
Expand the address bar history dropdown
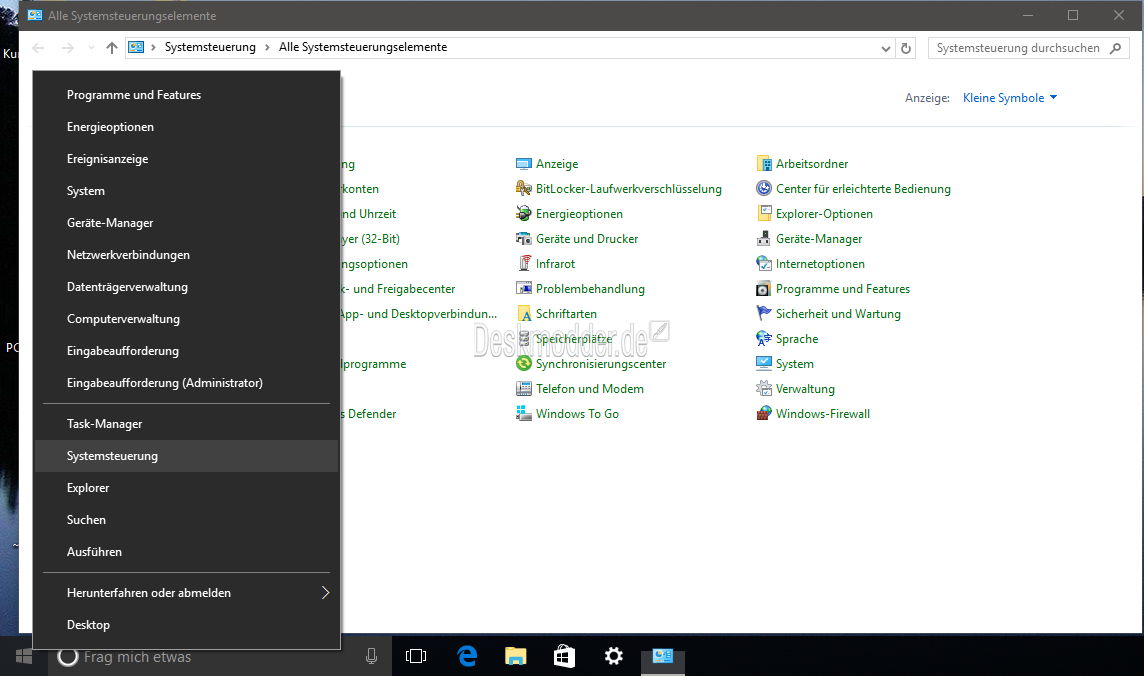pyautogui.click(x=886, y=48)
